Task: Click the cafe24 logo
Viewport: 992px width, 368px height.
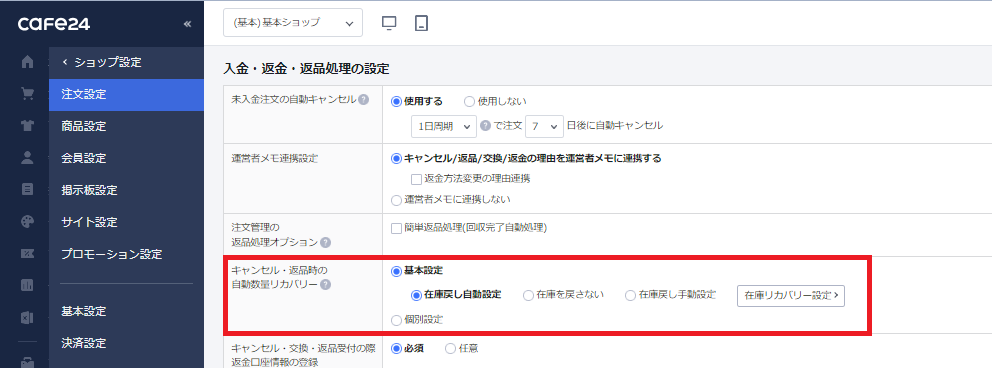Action: click(54, 24)
